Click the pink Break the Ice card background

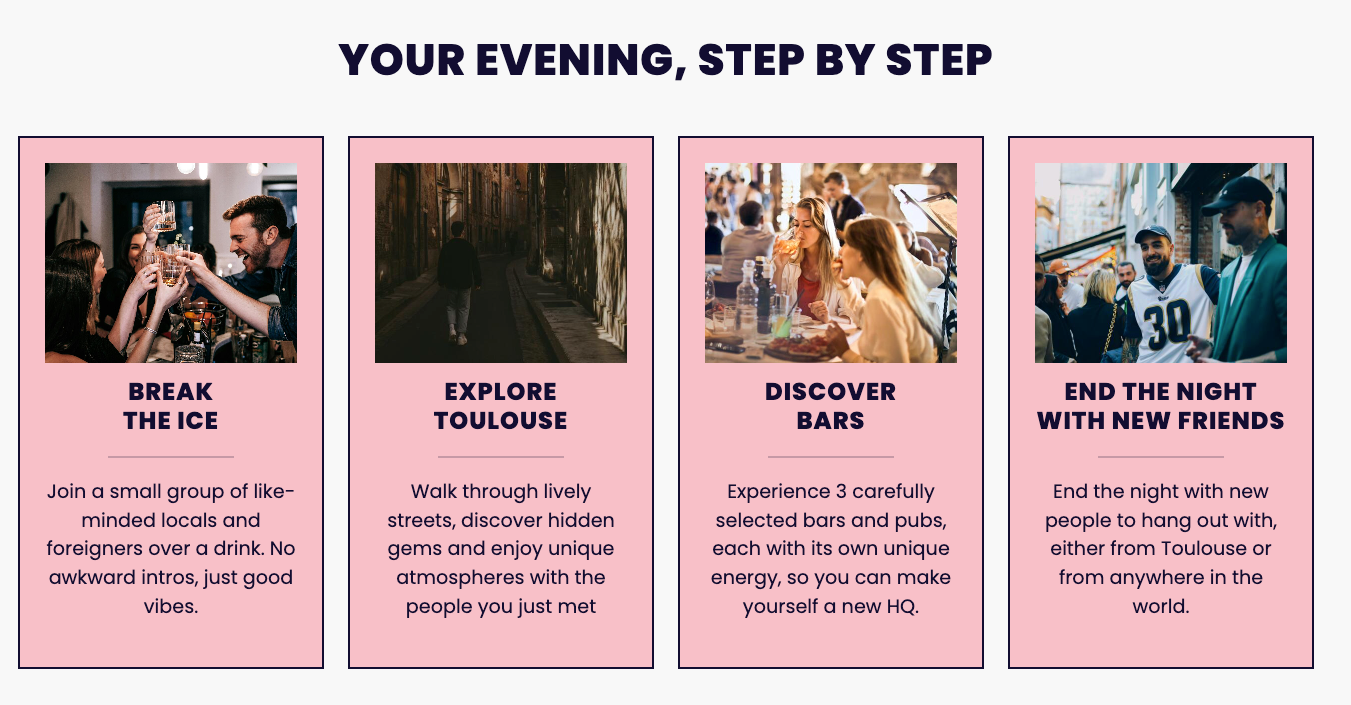(171, 643)
